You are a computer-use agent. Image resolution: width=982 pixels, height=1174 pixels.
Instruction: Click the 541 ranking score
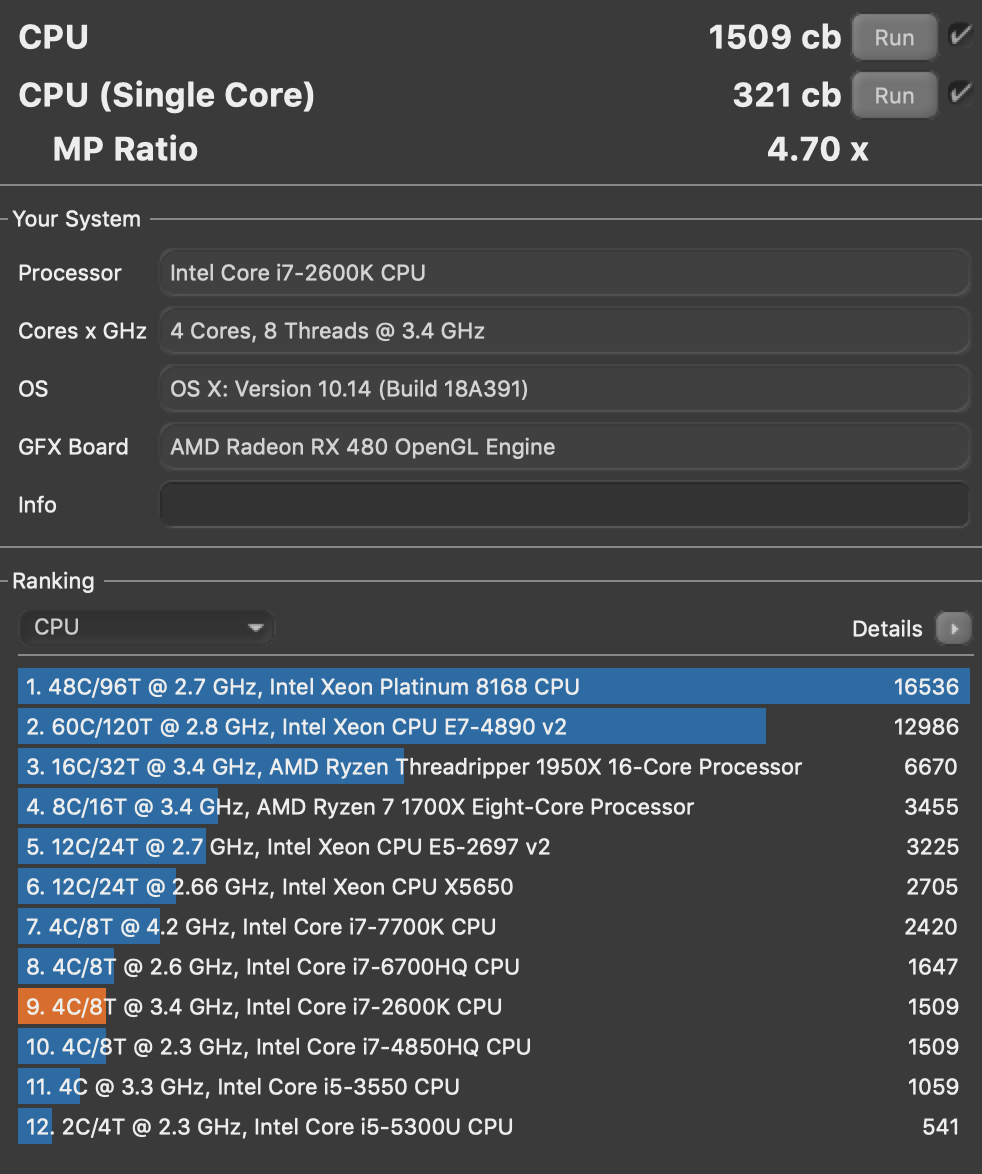tap(941, 1127)
